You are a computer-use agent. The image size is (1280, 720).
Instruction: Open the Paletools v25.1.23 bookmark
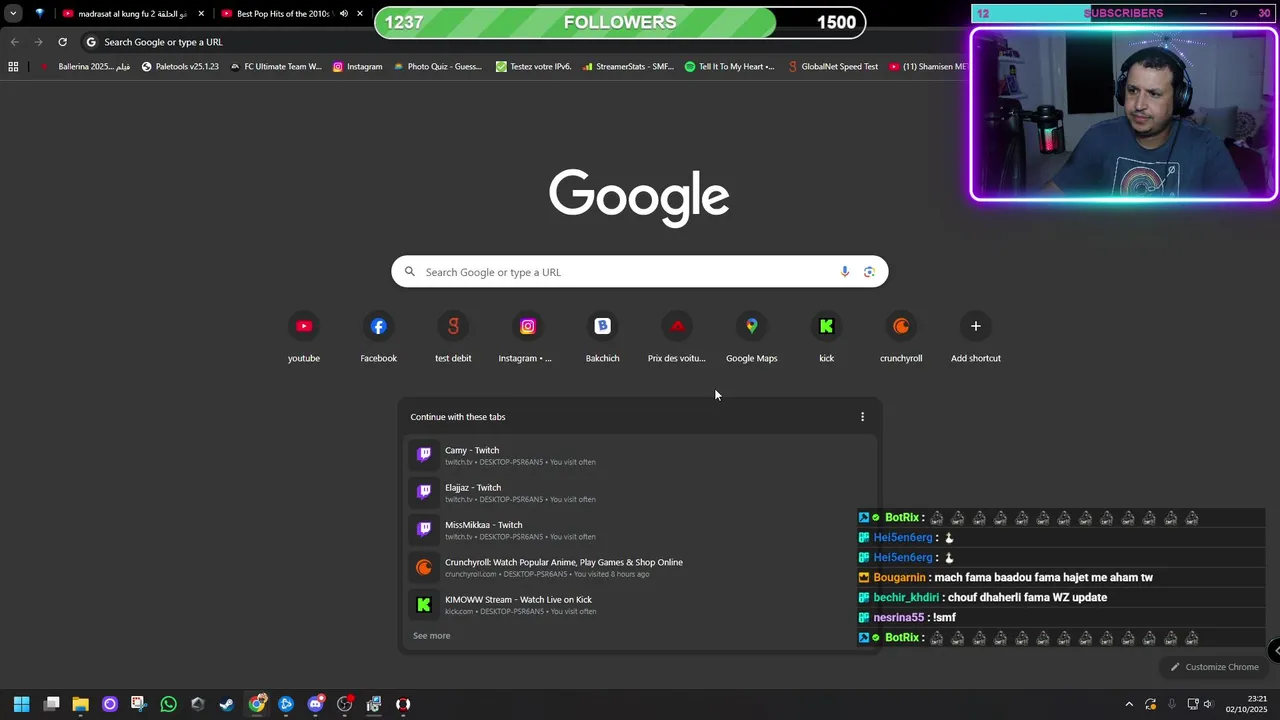tap(180, 67)
